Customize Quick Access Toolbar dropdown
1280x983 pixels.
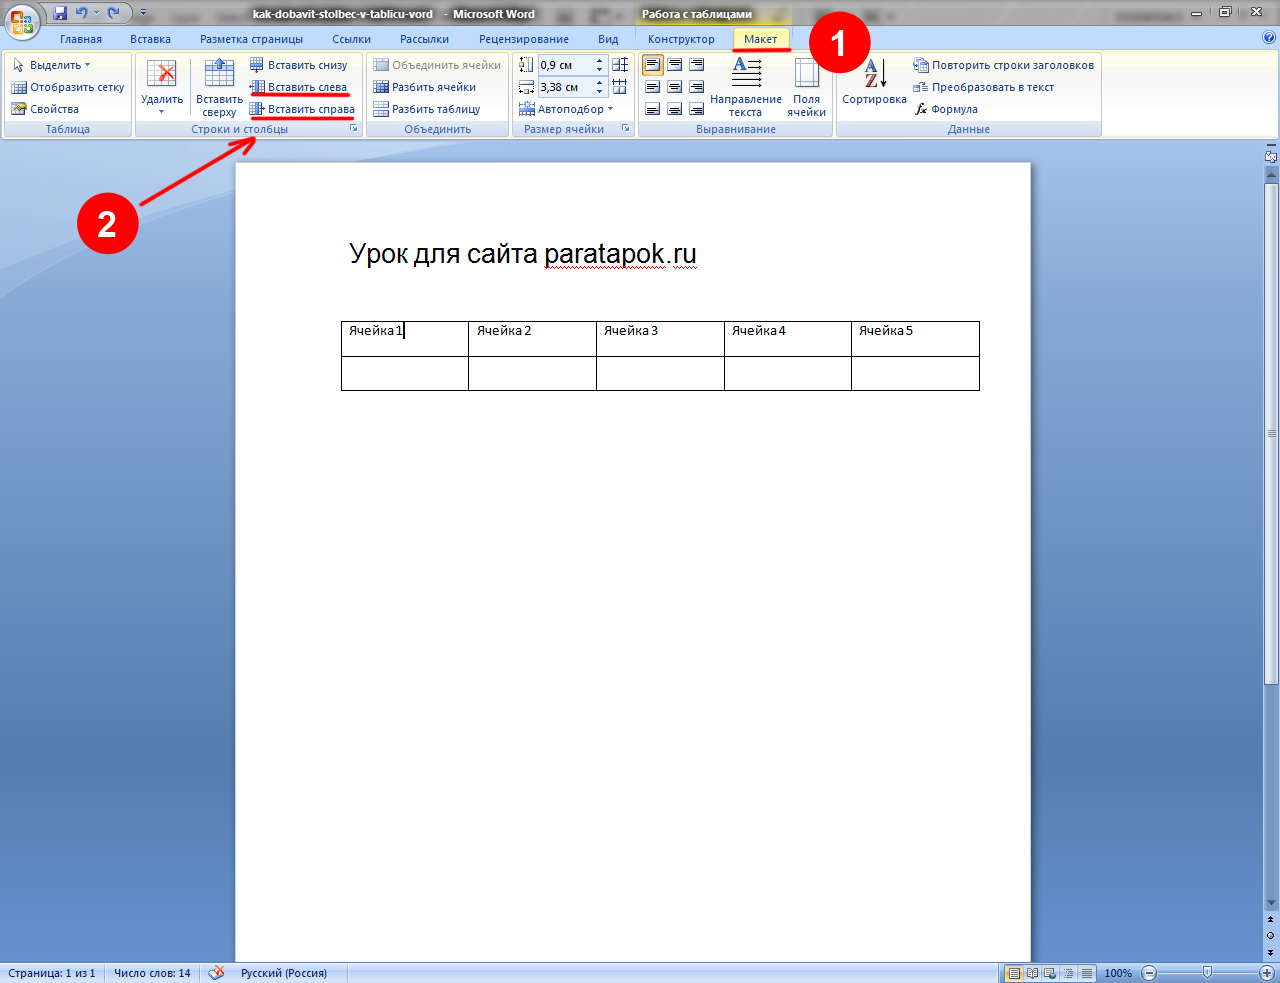pos(143,13)
